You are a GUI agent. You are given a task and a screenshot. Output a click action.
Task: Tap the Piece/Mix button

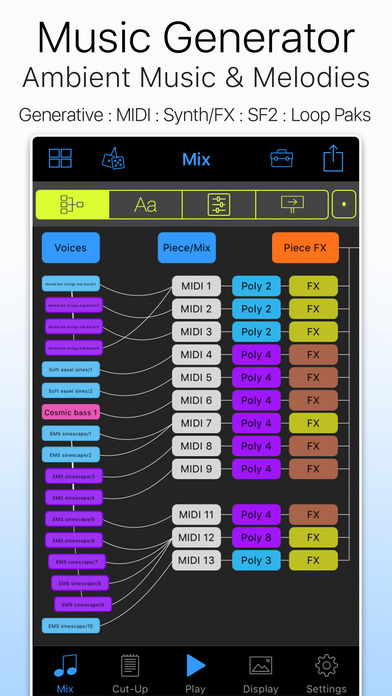click(187, 248)
